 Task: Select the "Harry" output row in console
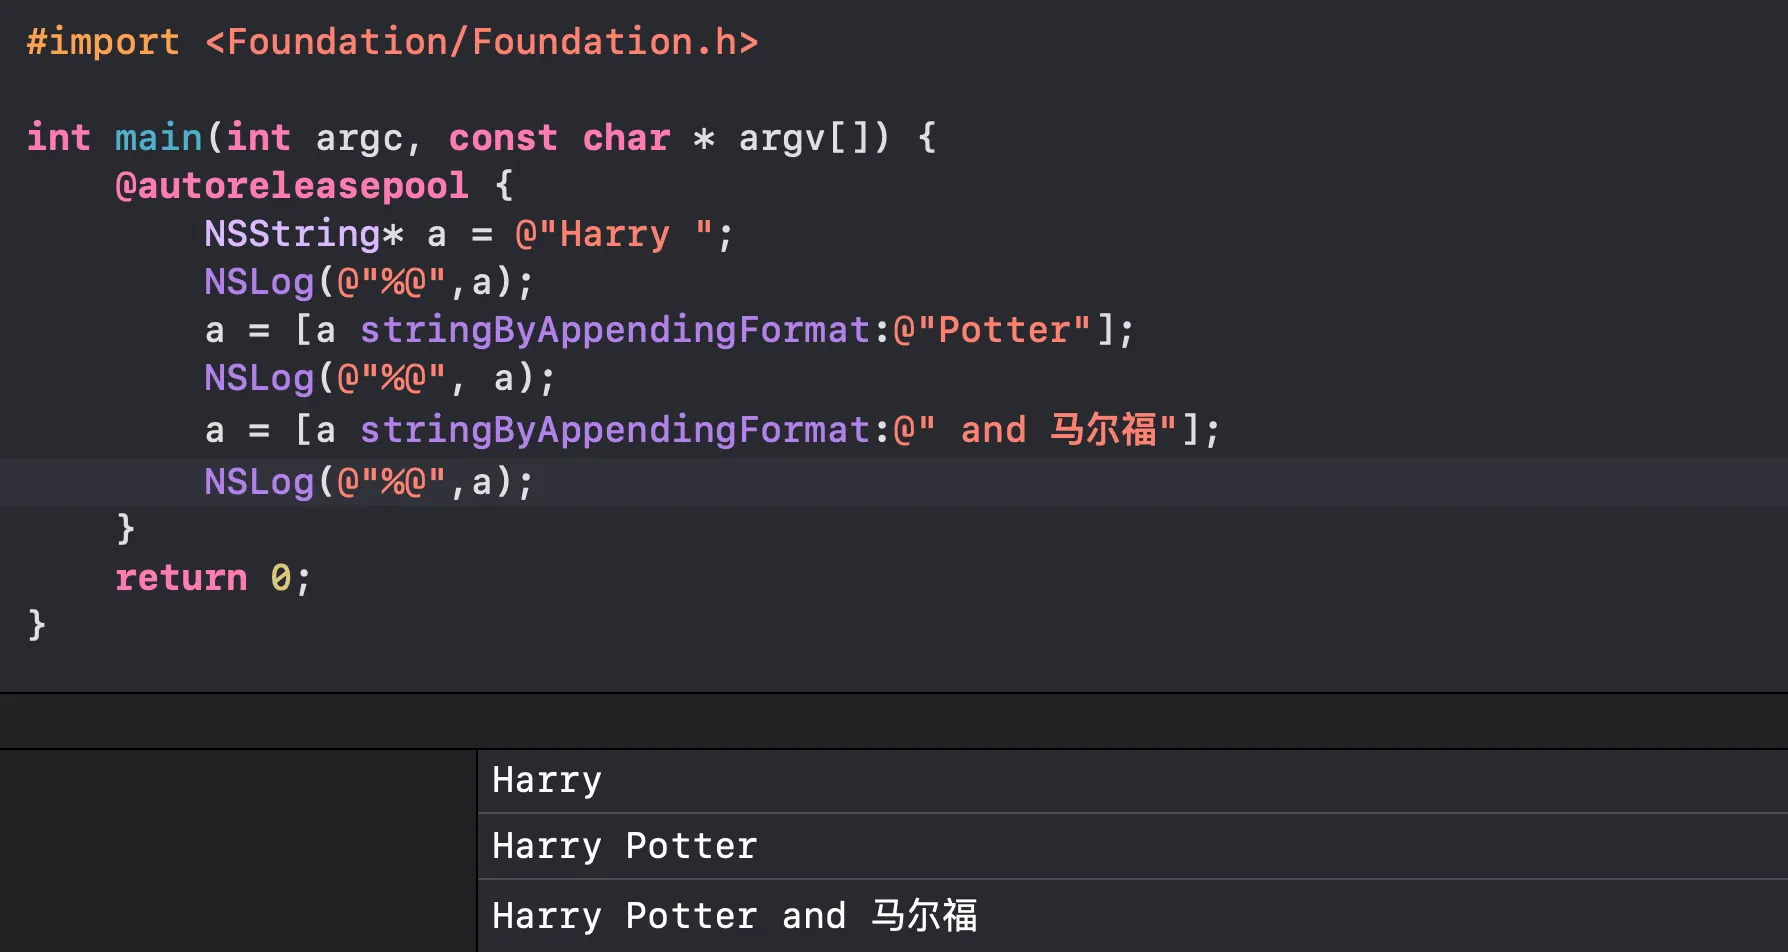pos(1133,781)
